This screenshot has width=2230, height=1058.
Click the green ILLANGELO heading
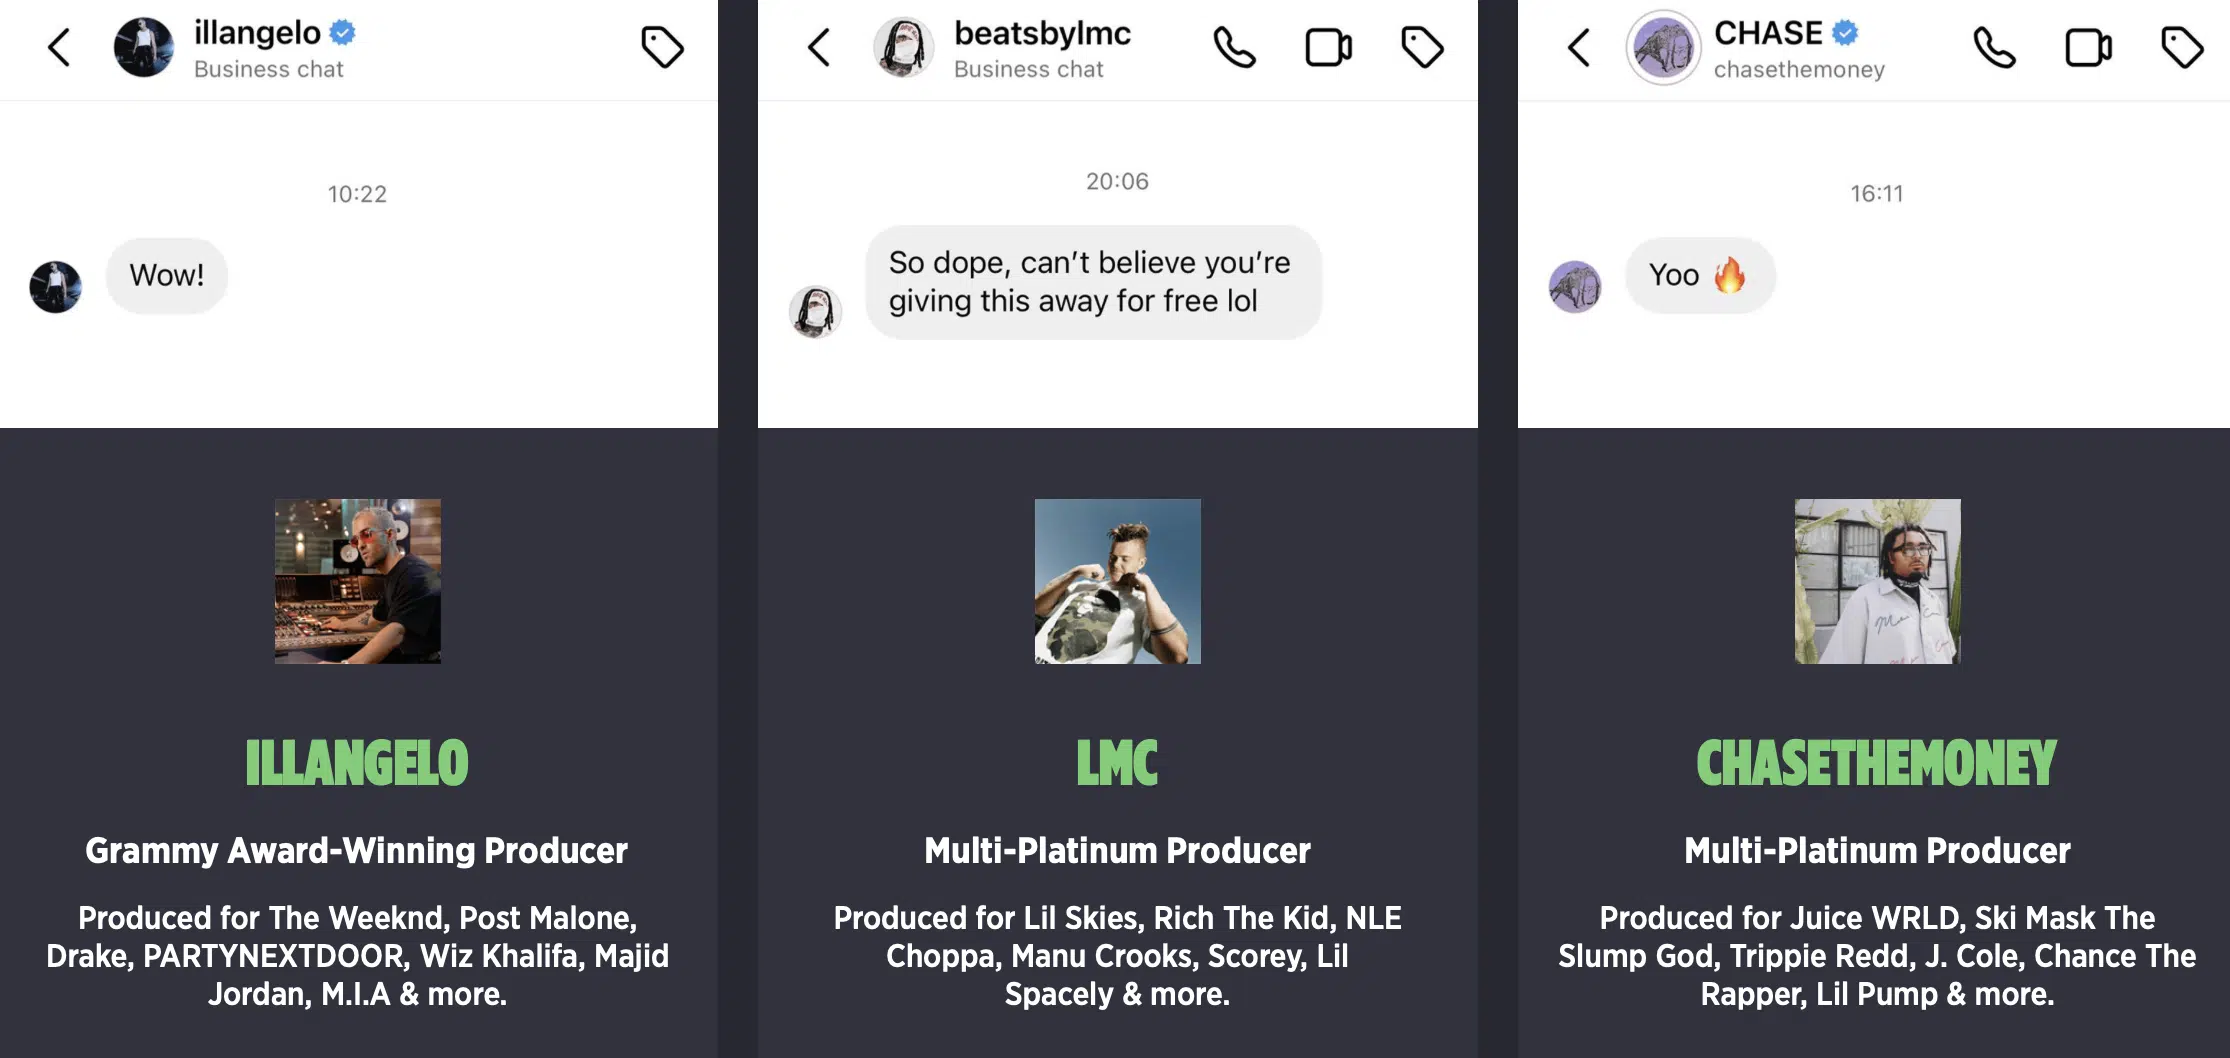[x=357, y=763]
